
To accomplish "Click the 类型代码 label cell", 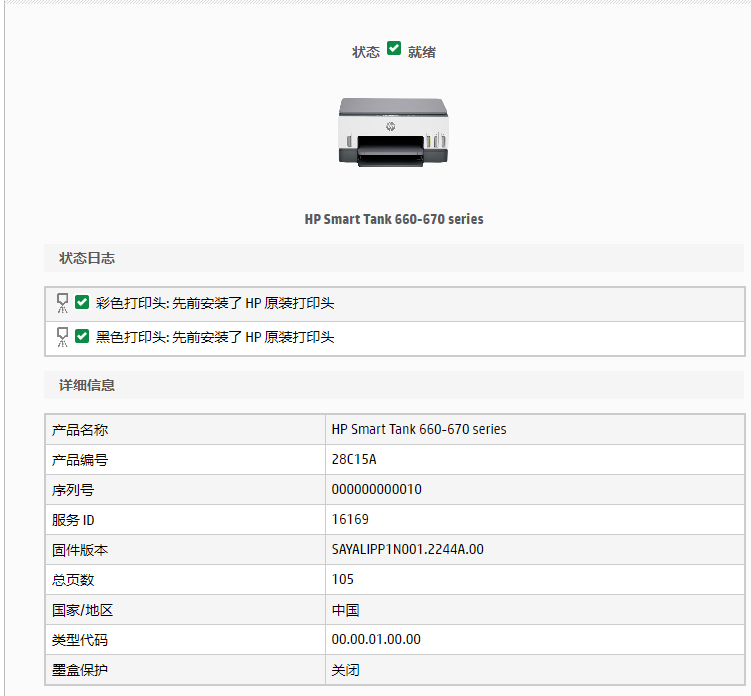I will tap(185, 639).
